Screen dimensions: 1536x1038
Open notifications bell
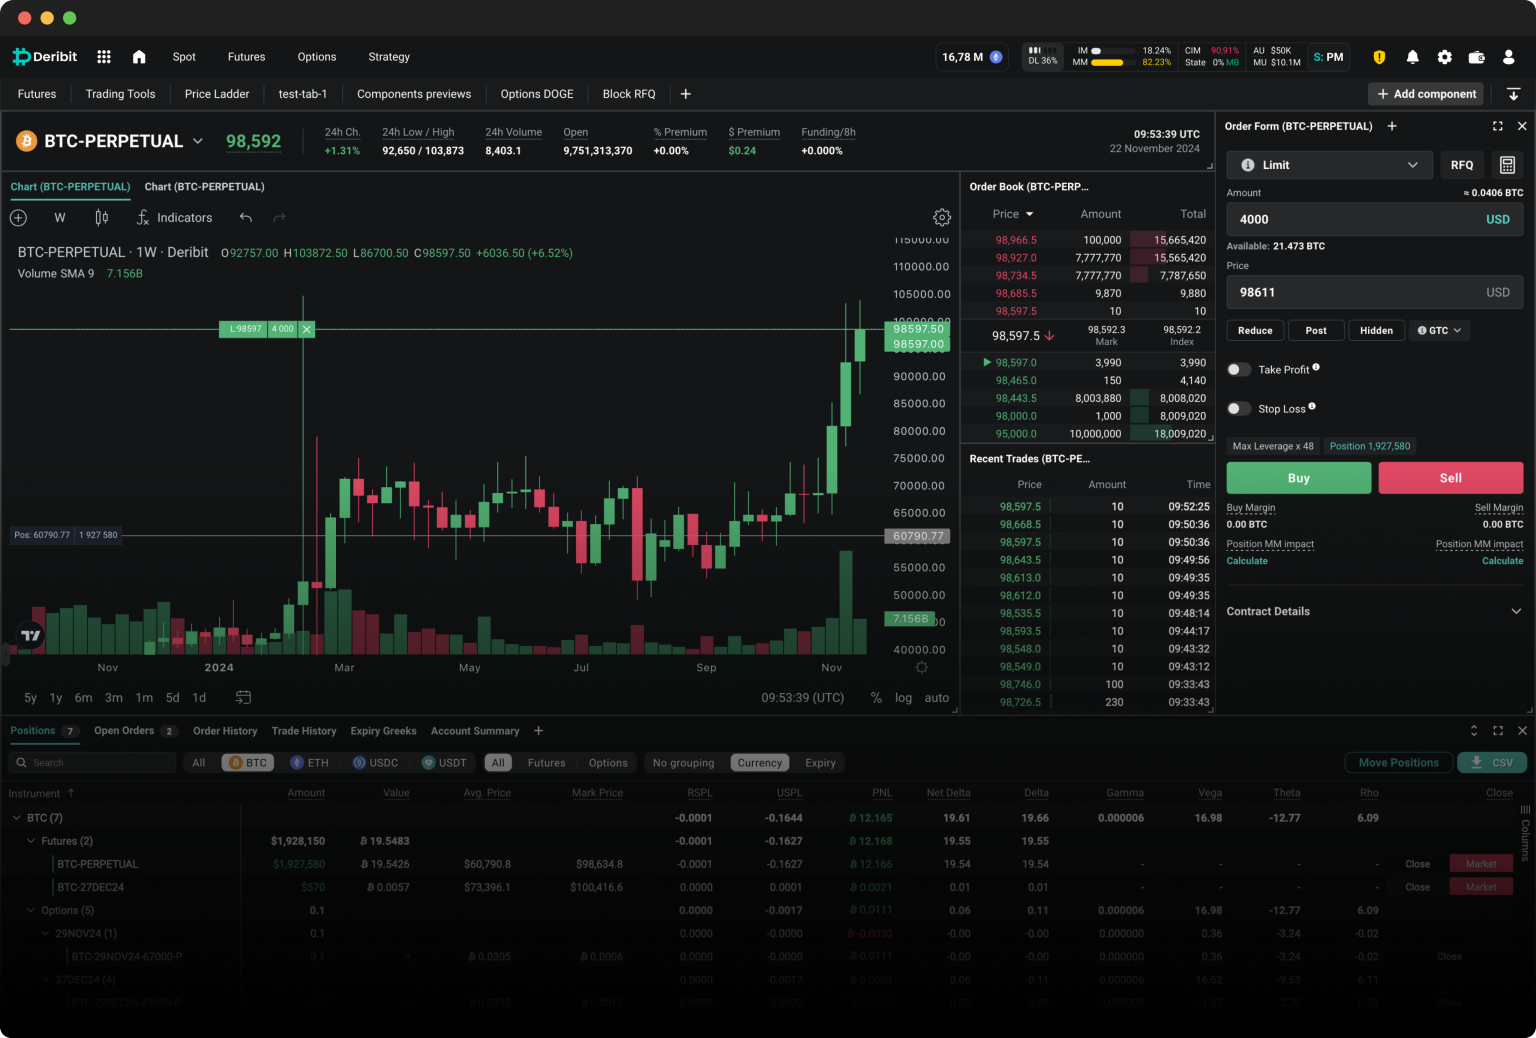pyautogui.click(x=1412, y=57)
